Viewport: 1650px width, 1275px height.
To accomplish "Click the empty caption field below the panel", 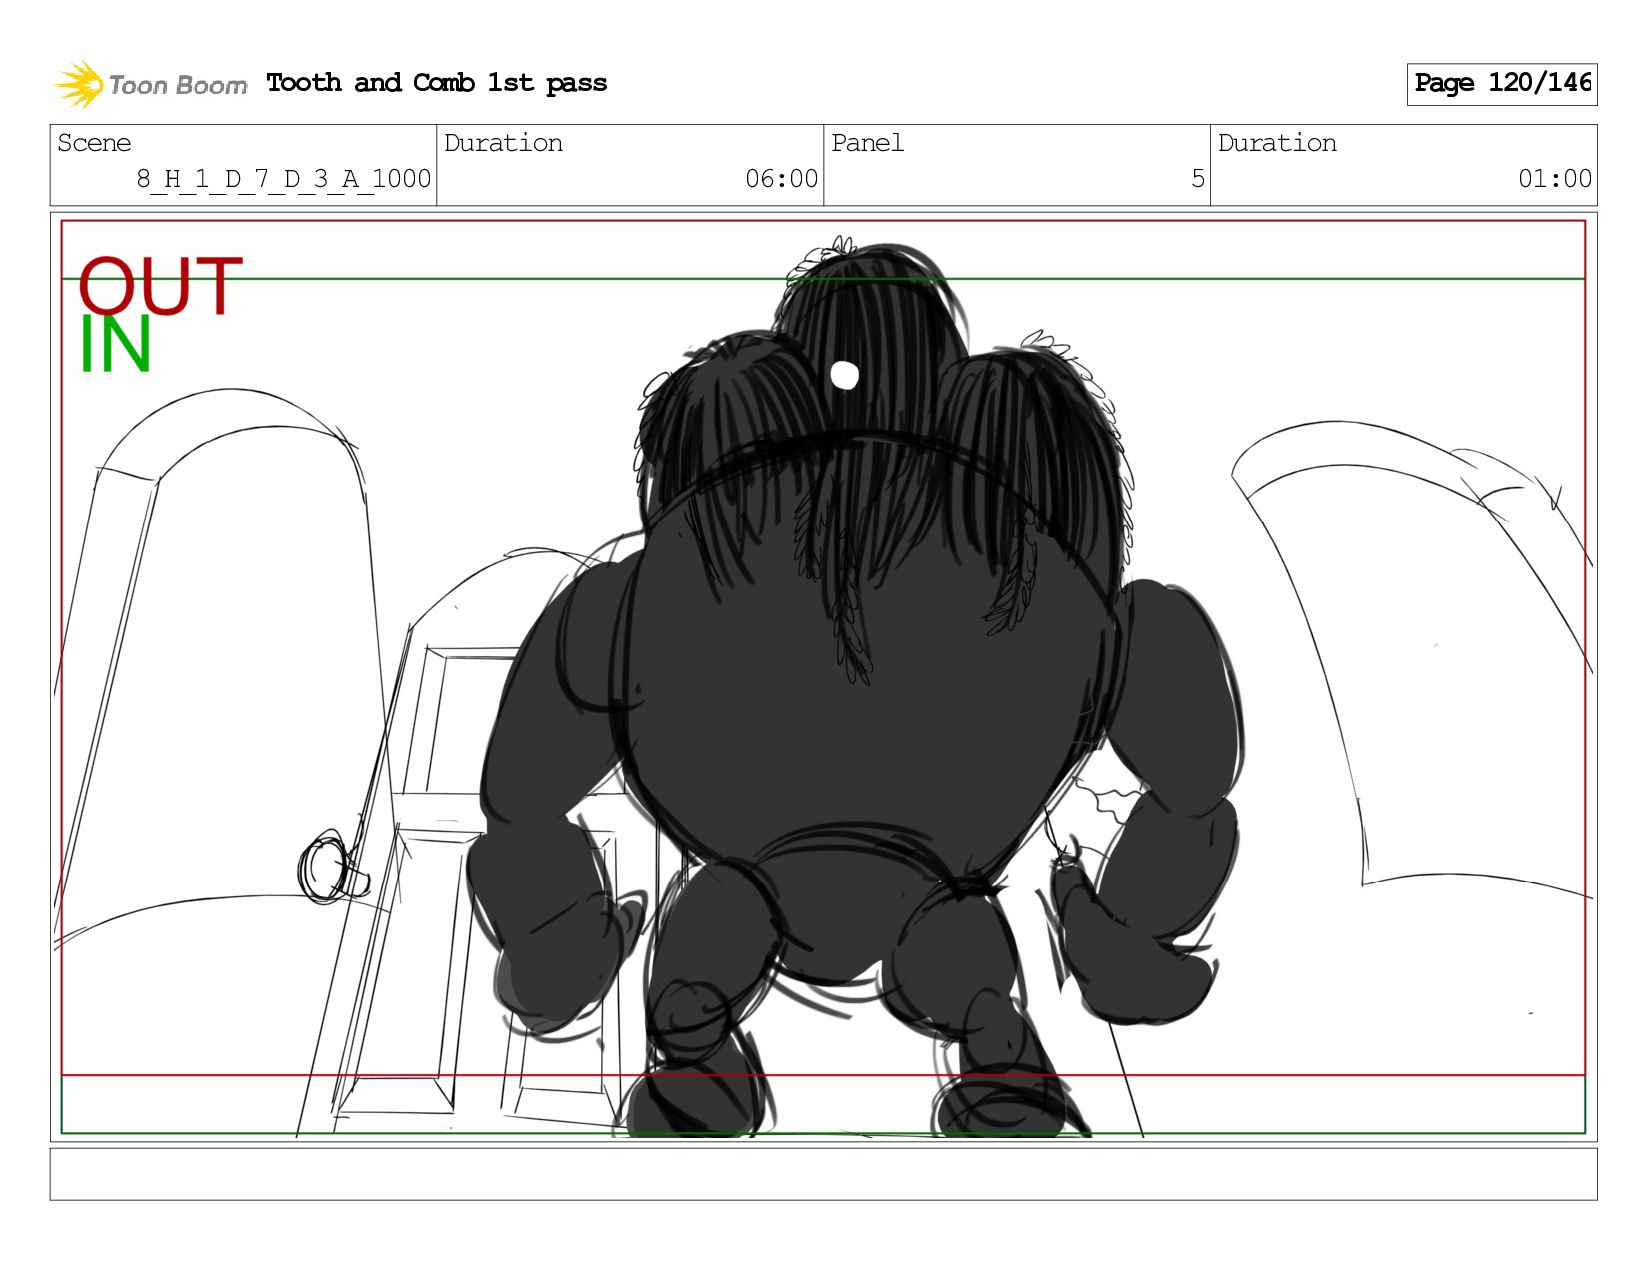I will [x=823, y=1174].
